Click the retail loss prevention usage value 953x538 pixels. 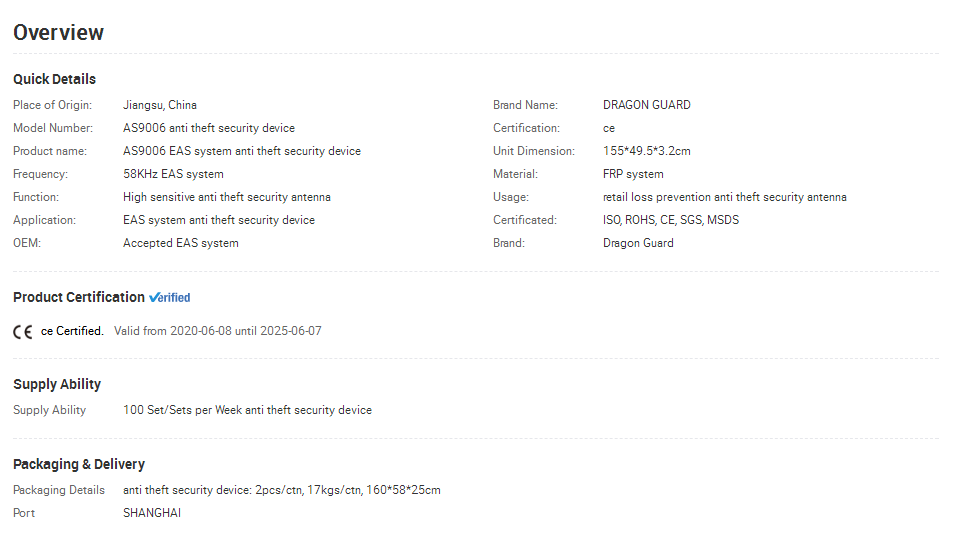[x=724, y=197]
